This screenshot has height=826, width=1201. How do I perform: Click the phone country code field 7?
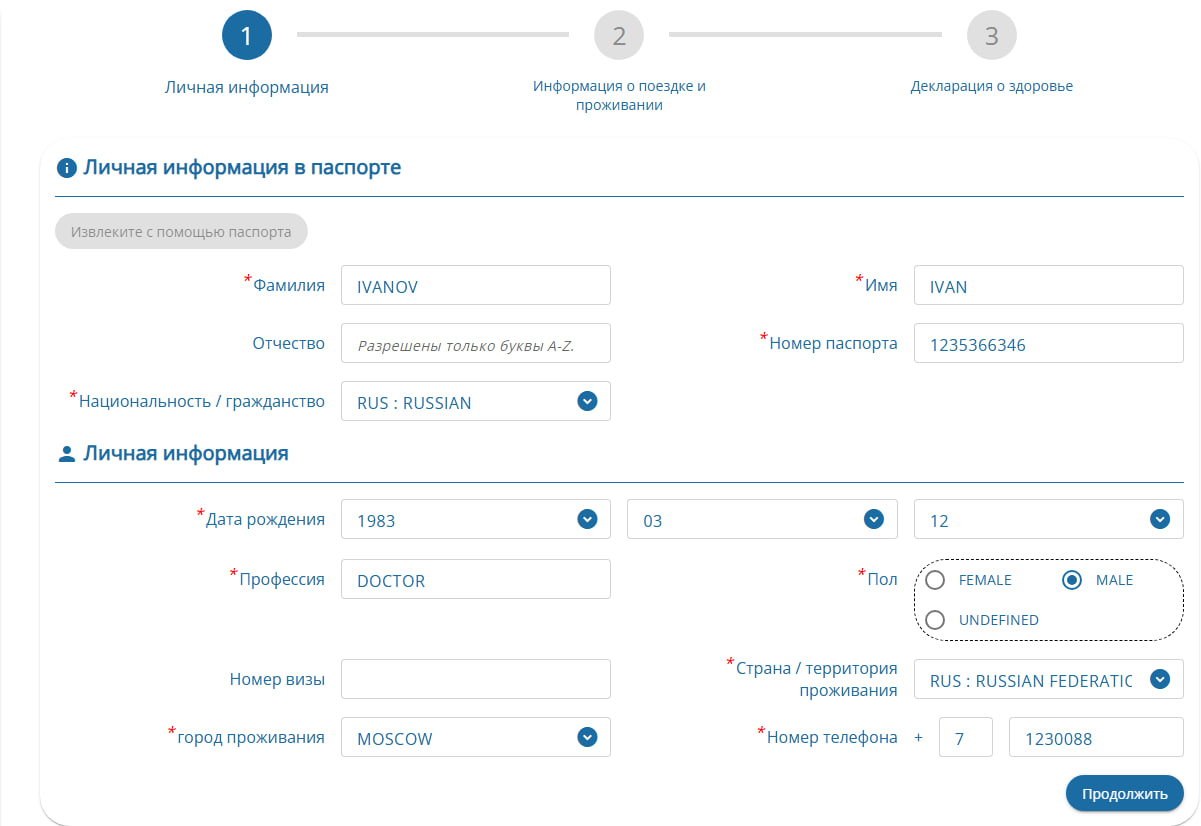[x=966, y=738]
